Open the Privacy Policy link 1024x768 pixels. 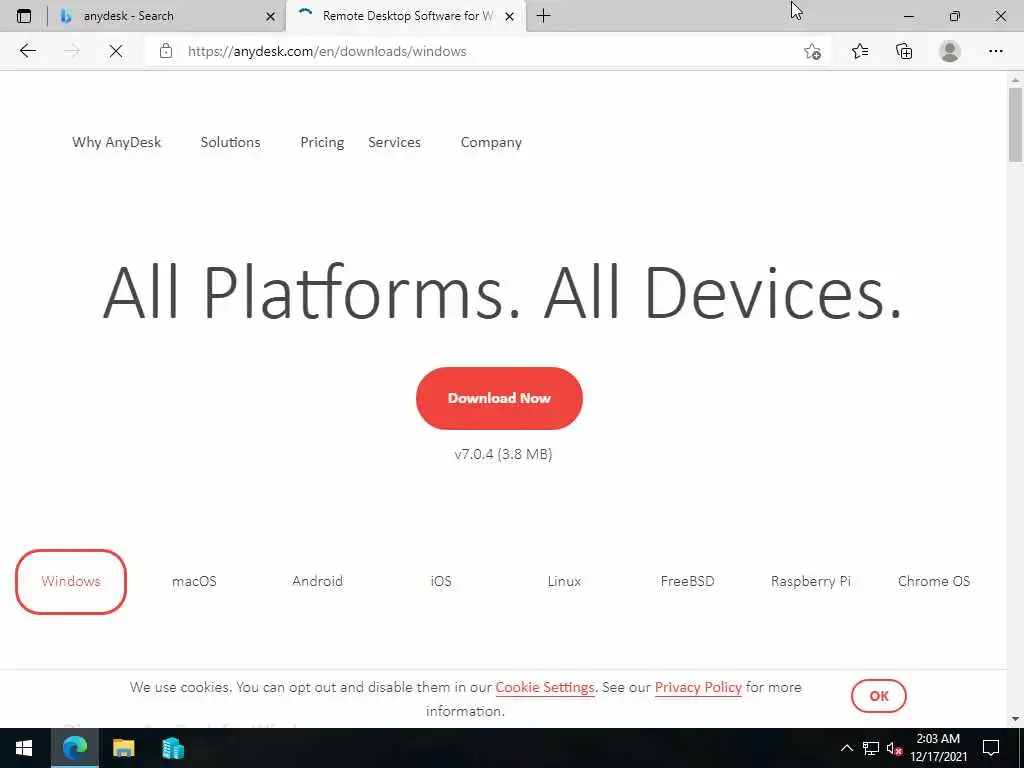(x=698, y=687)
